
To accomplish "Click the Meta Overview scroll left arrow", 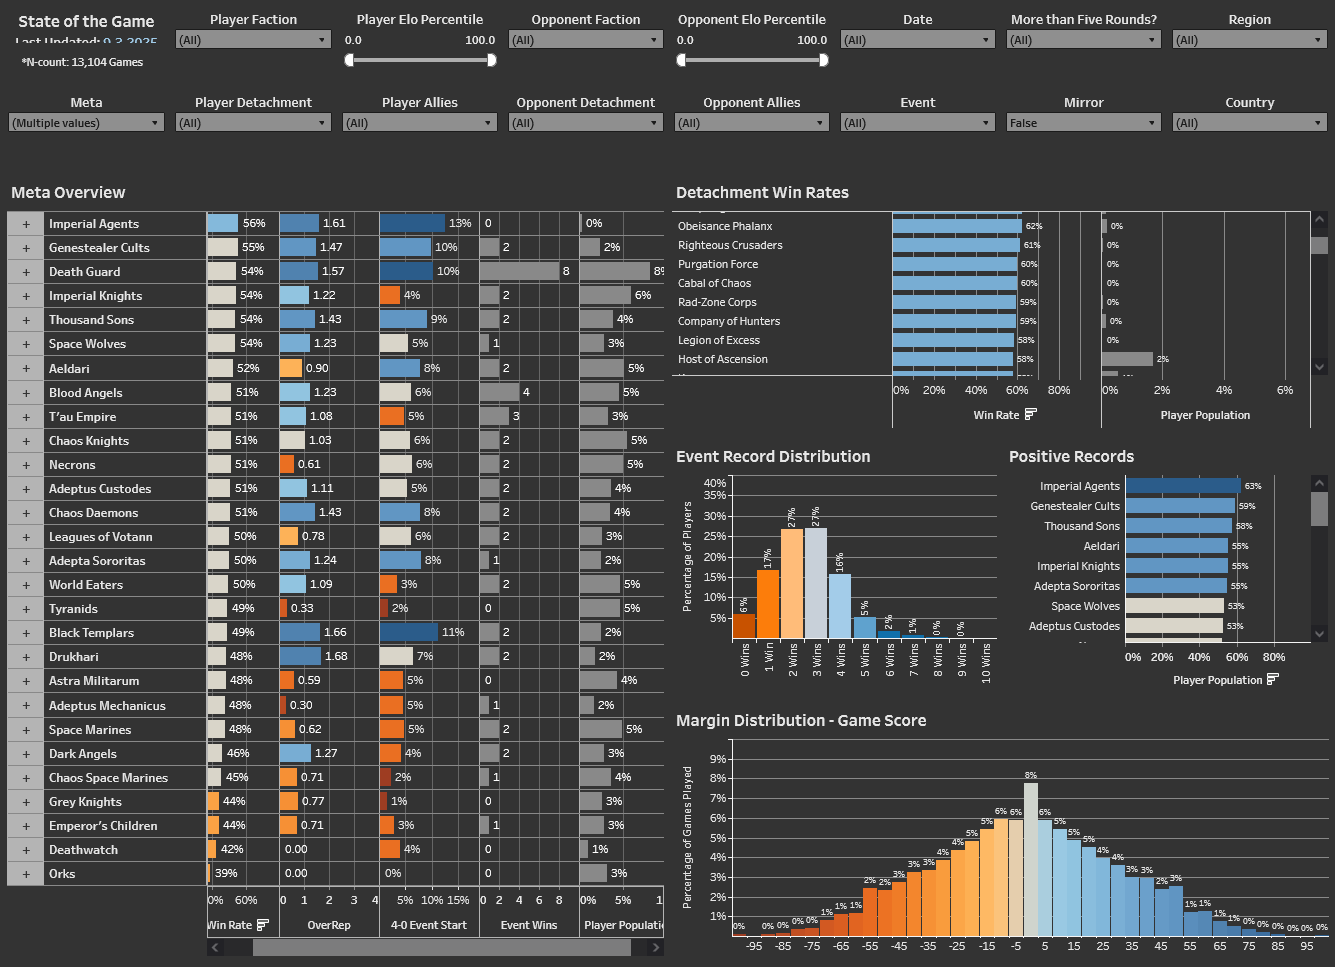I will tap(214, 947).
